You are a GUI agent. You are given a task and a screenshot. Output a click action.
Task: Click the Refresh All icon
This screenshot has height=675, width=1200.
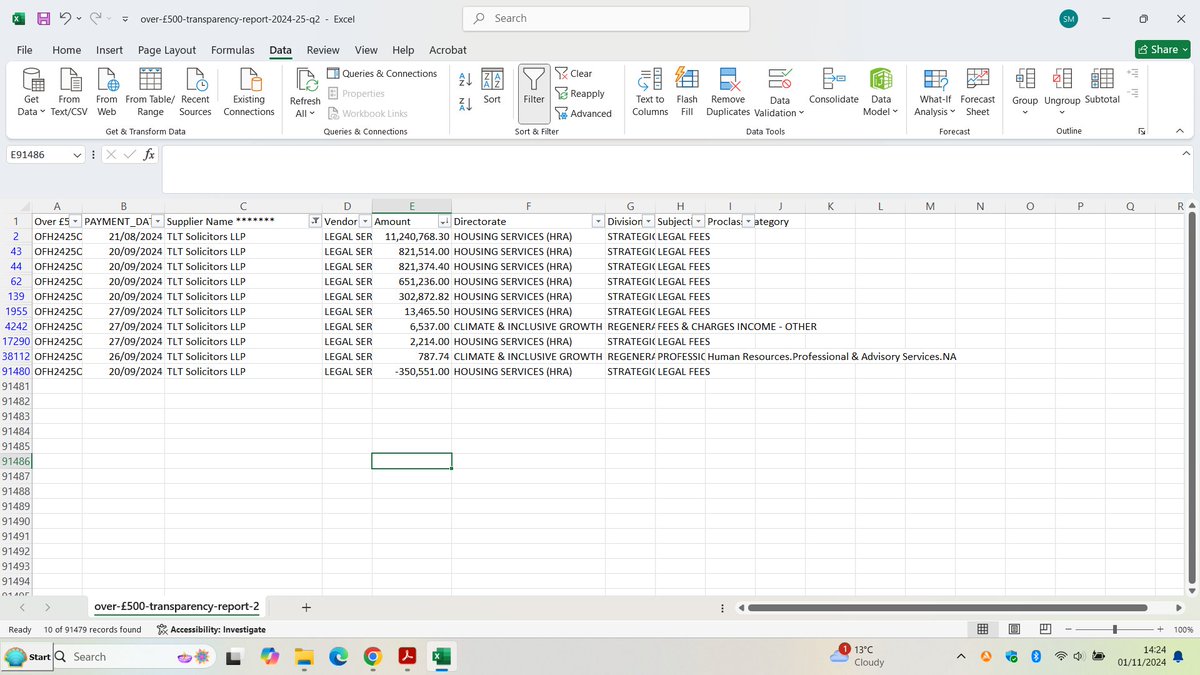(305, 93)
